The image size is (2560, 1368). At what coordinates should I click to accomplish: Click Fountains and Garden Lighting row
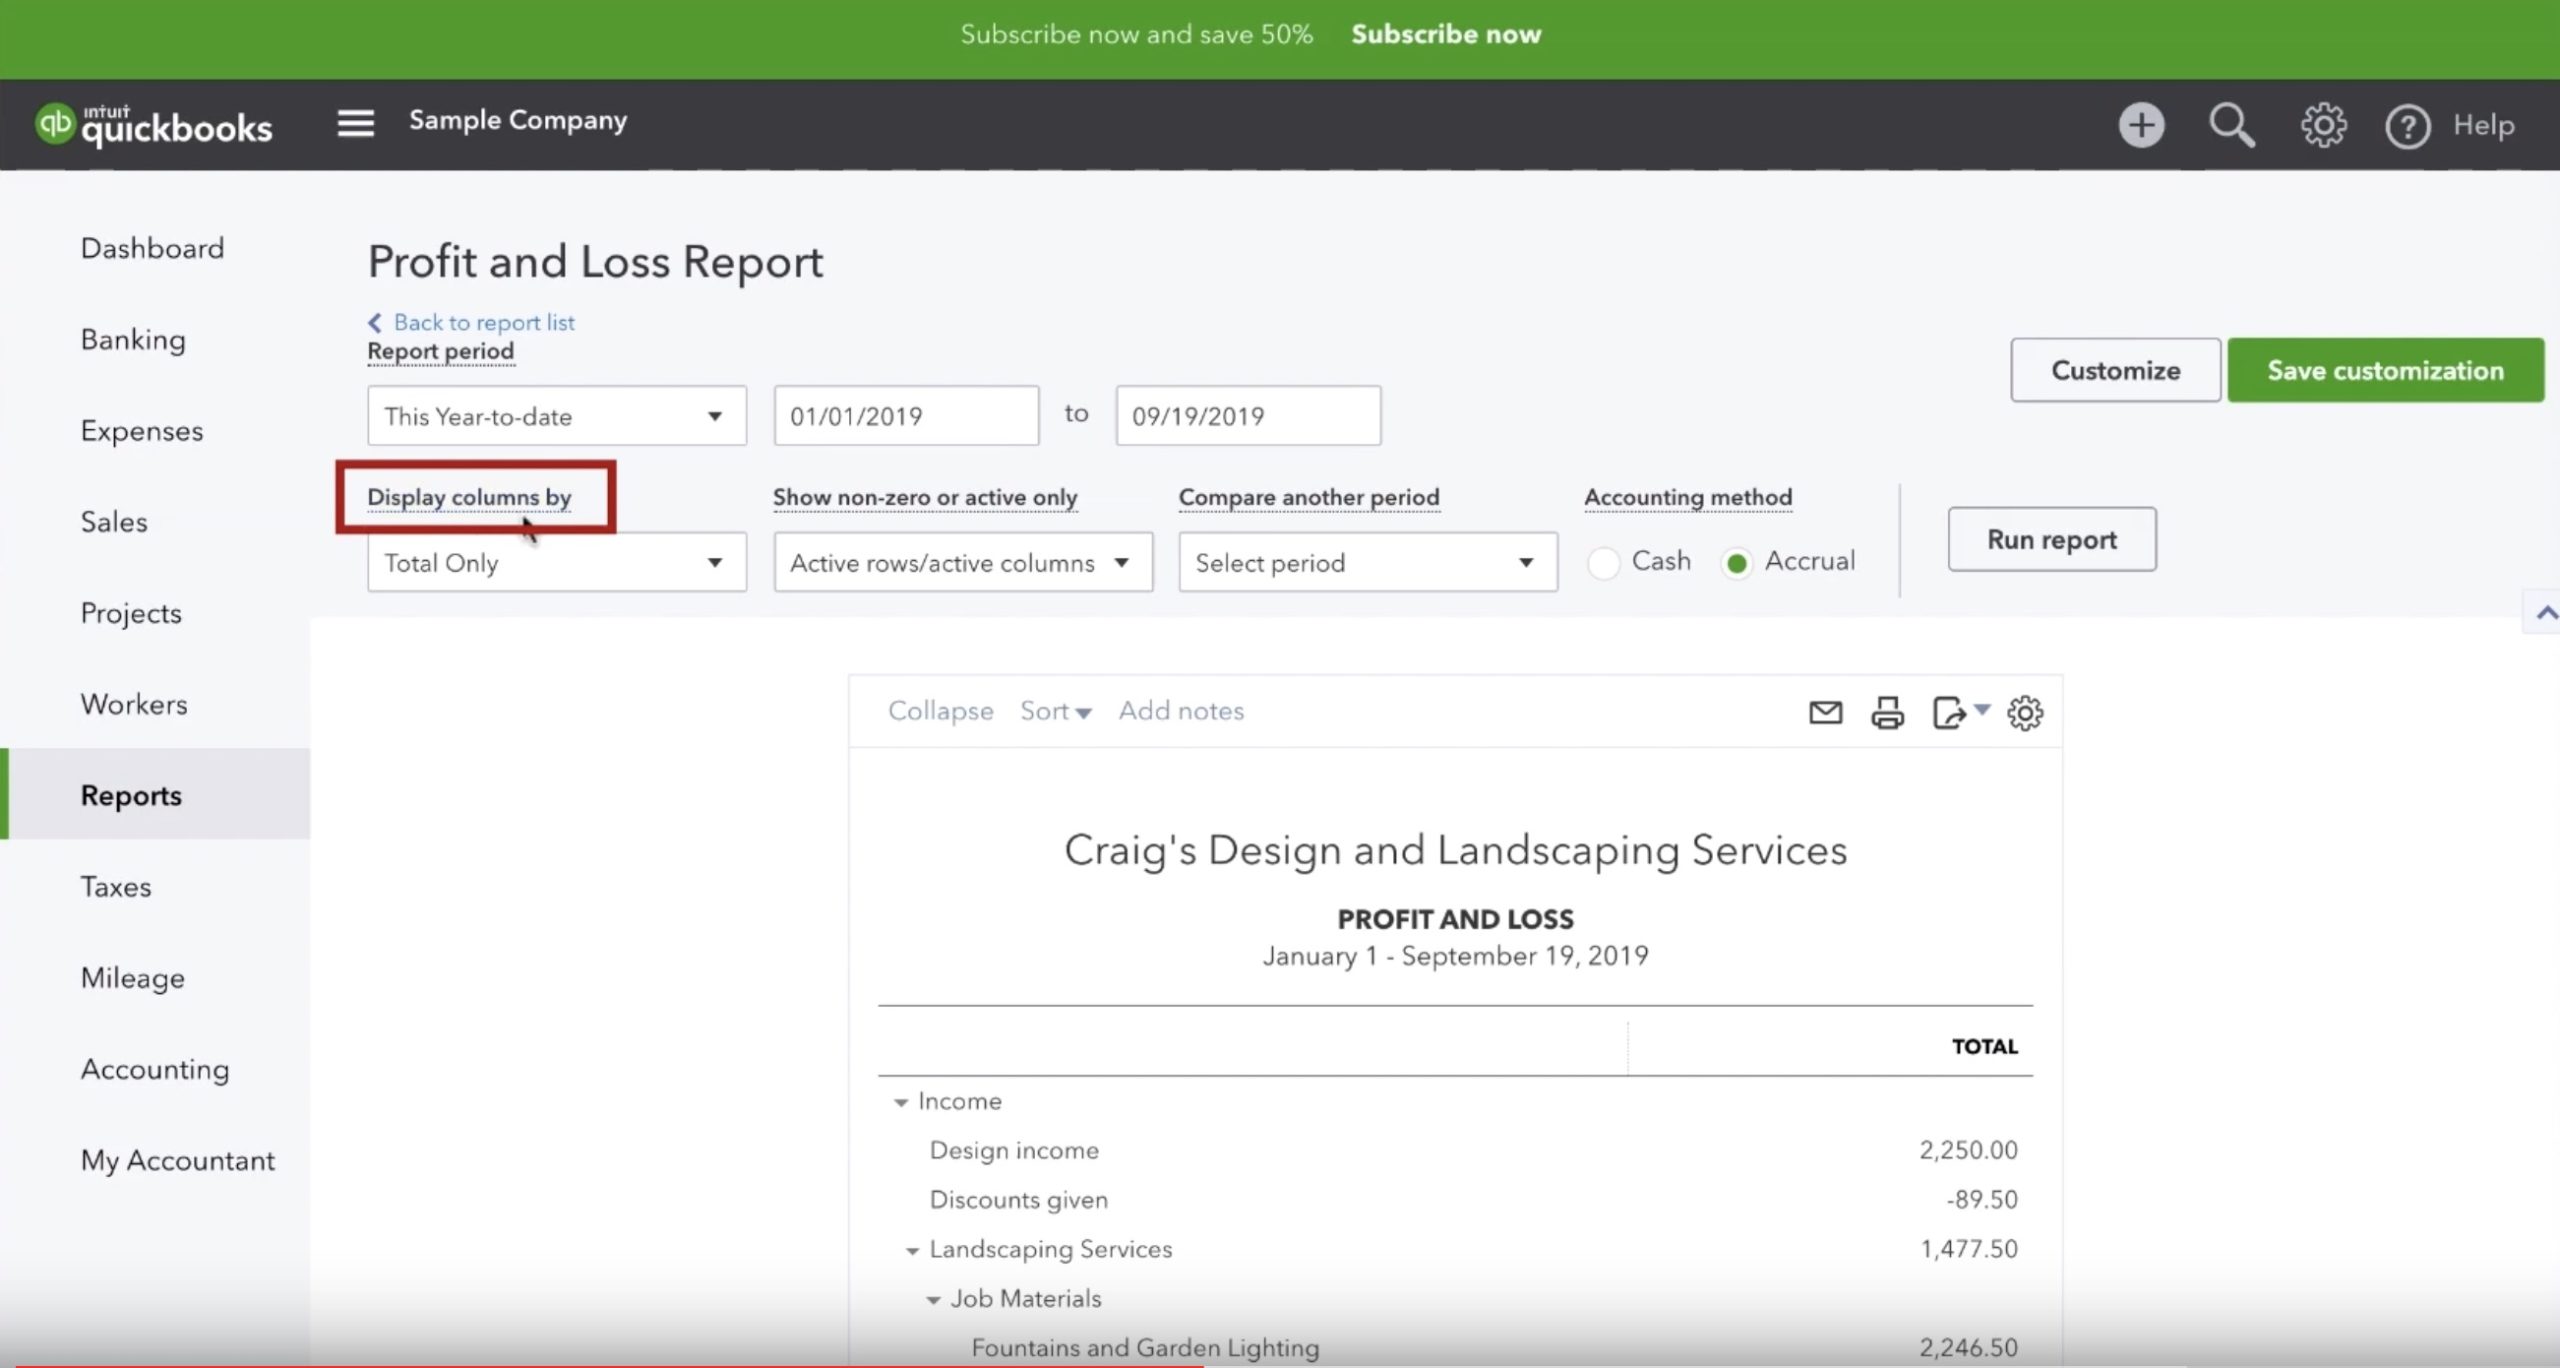click(1145, 1348)
